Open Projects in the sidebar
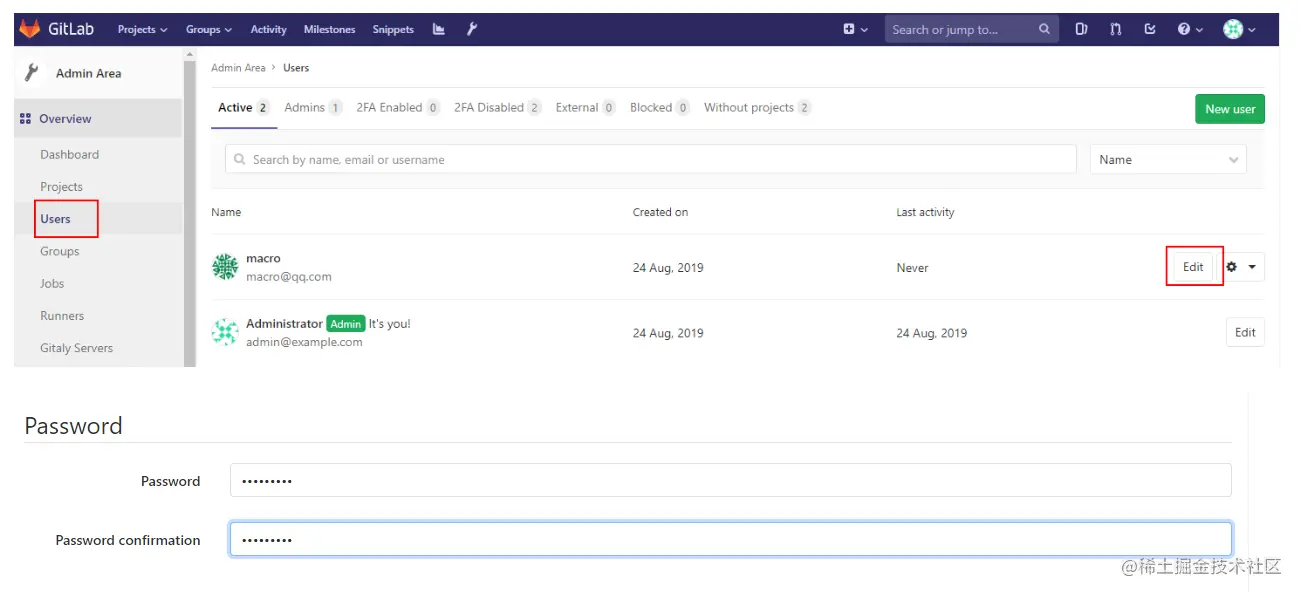 click(61, 187)
